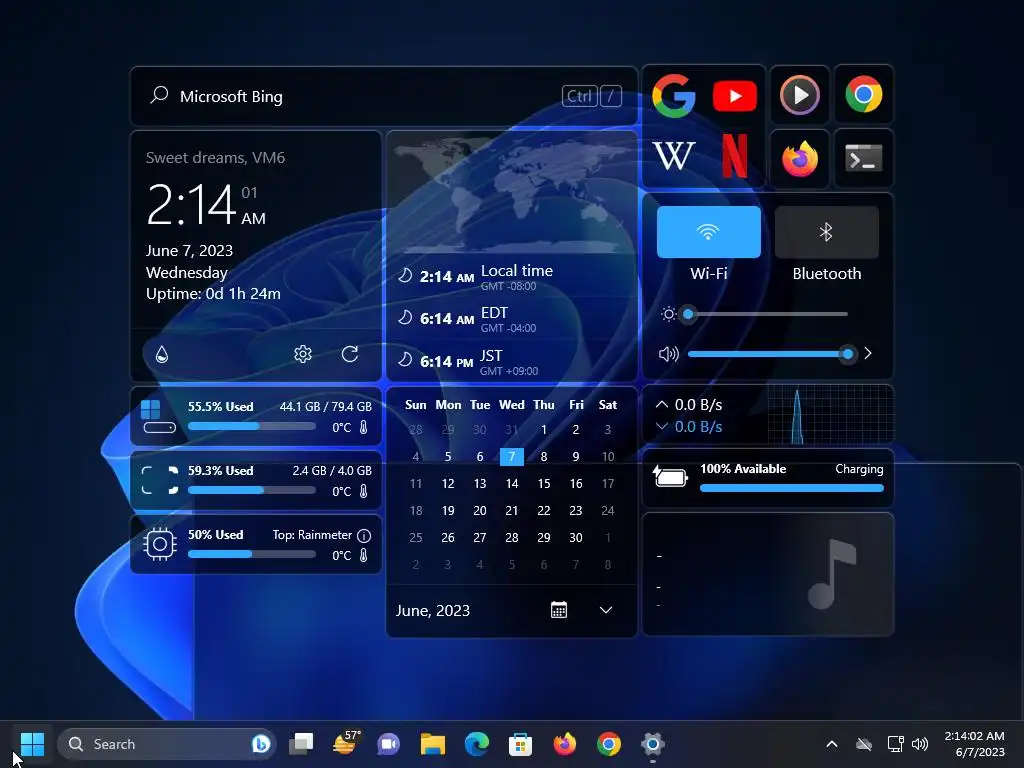Viewport: 1024px width, 768px height.
Task: Click the Local time row
Action: coord(511,277)
